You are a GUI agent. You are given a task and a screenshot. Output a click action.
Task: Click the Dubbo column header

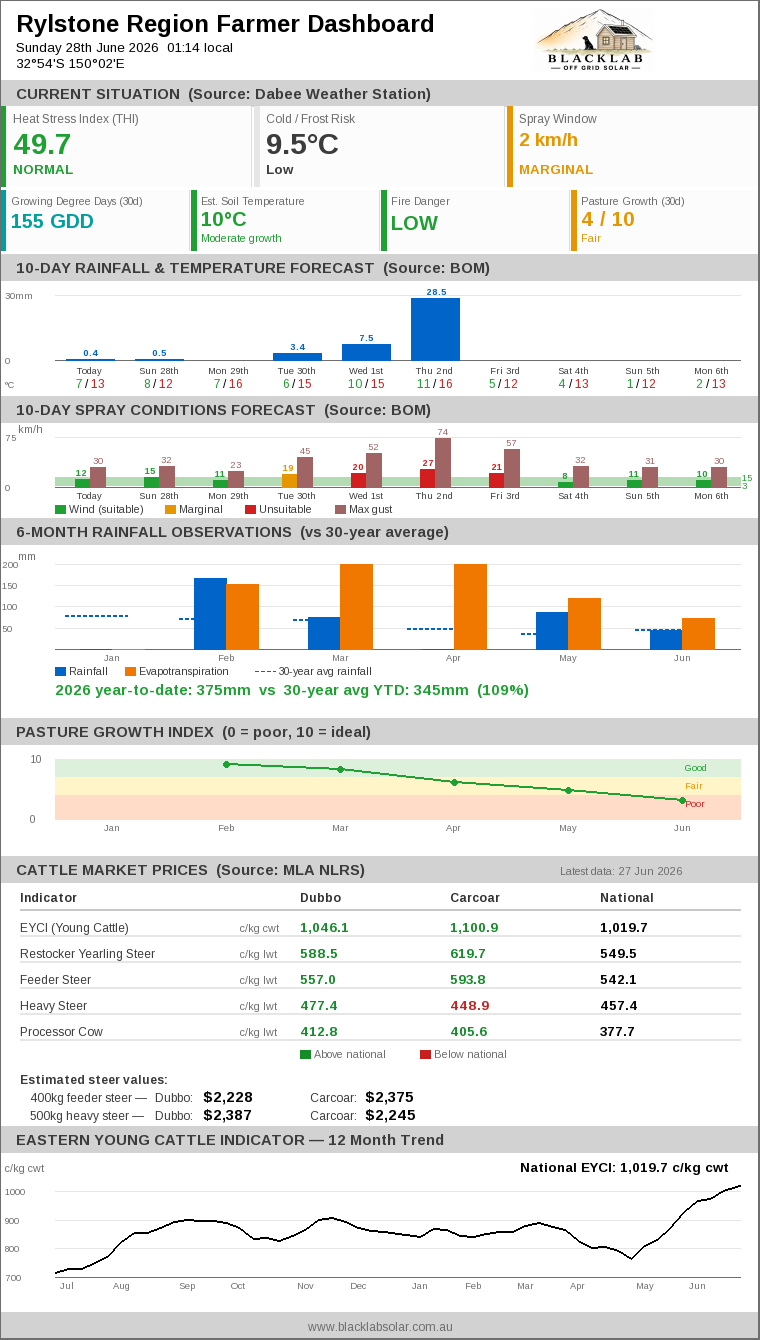pyautogui.click(x=318, y=898)
